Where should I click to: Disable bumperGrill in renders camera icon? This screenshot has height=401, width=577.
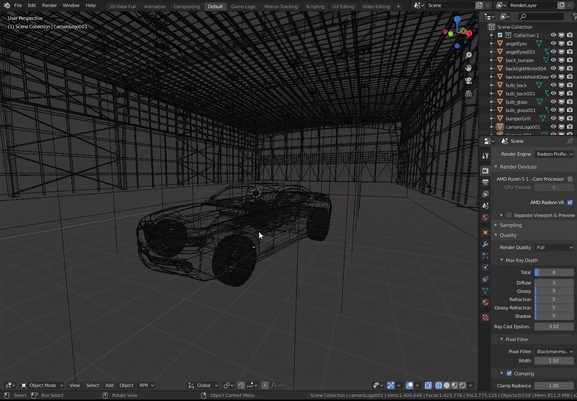pos(570,118)
